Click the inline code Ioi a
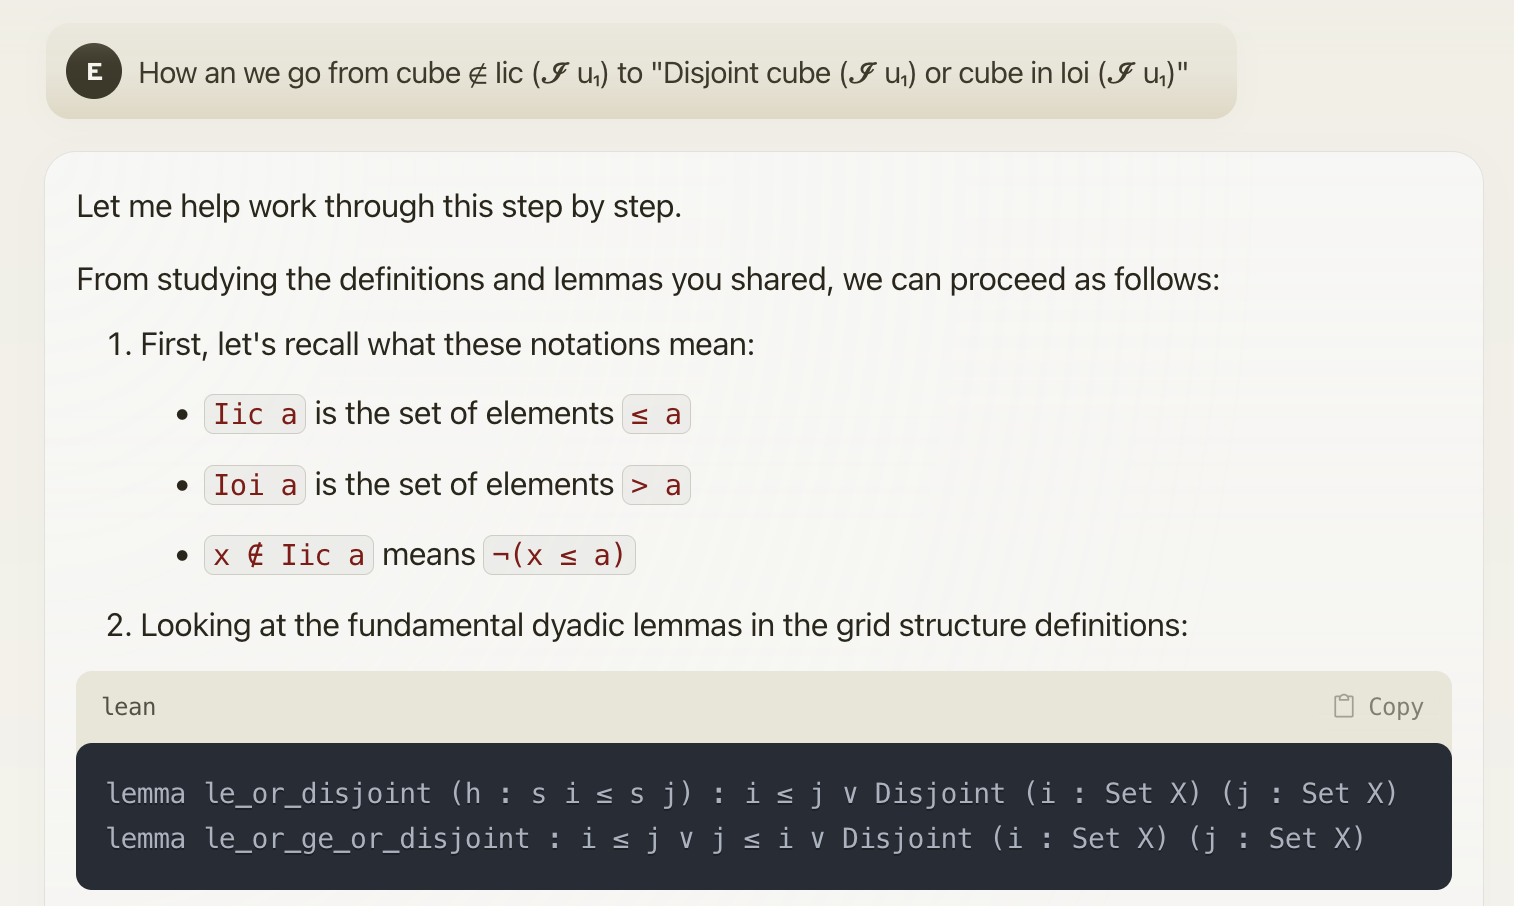This screenshot has height=906, width=1514. click(x=255, y=485)
